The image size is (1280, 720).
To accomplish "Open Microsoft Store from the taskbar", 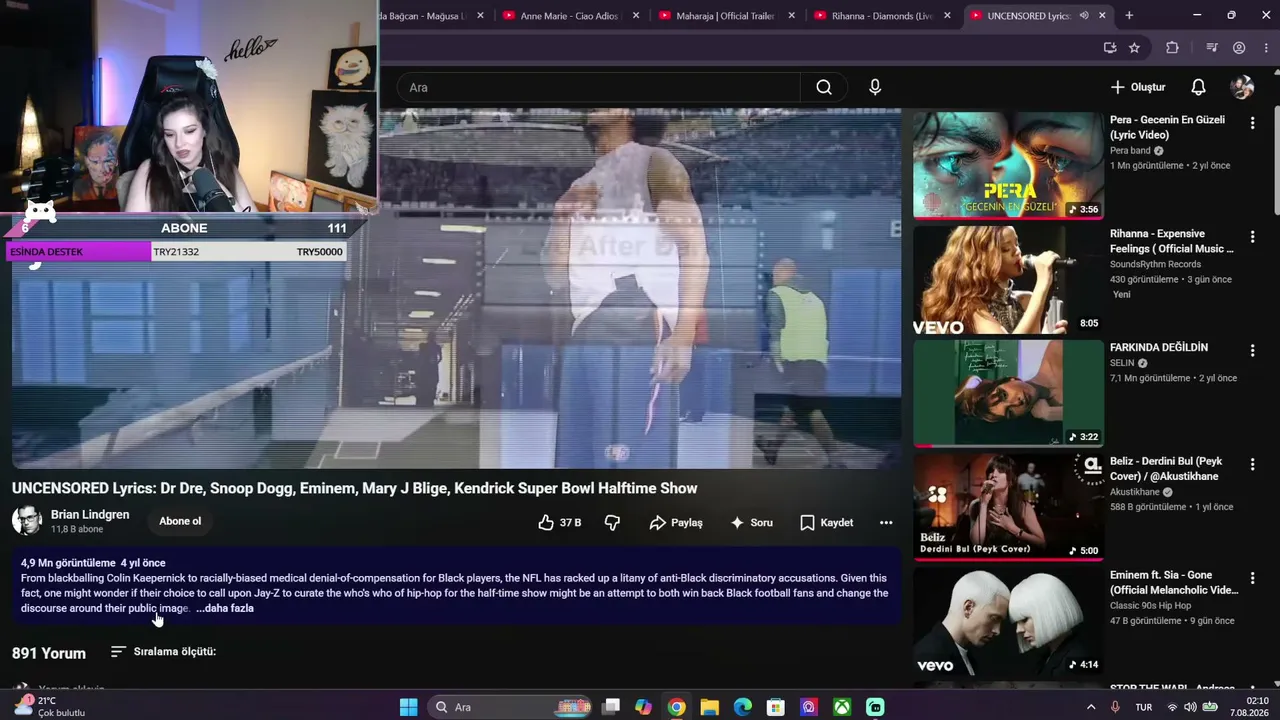I will 776,707.
